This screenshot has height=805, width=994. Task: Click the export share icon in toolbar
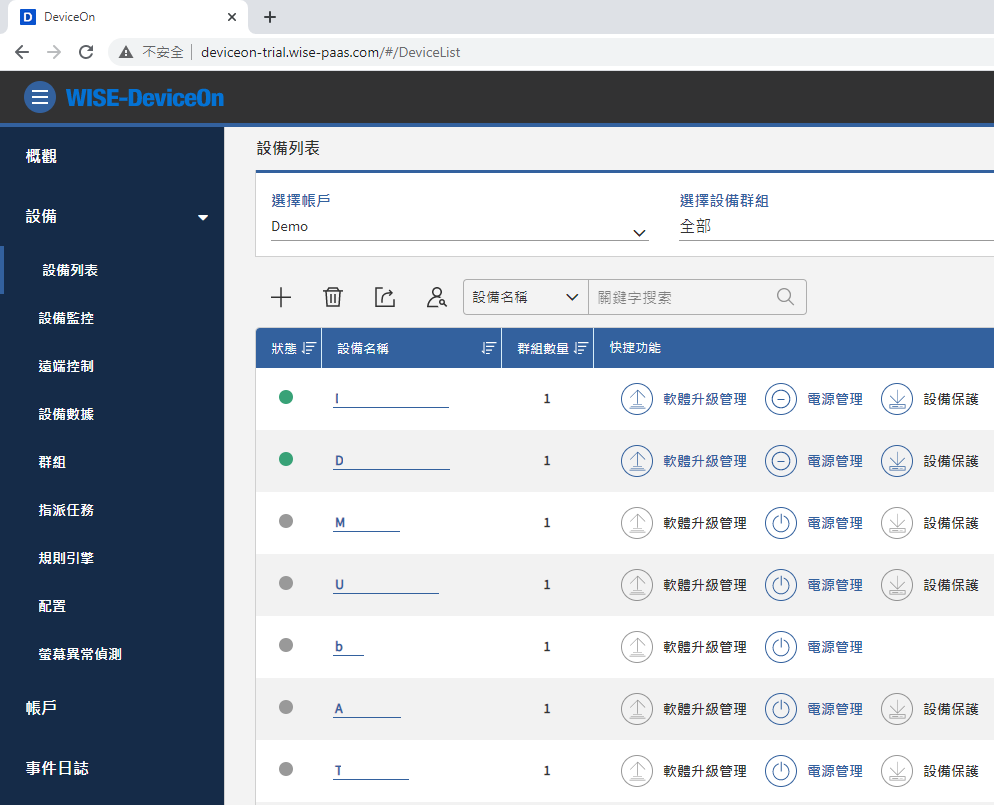coord(385,297)
